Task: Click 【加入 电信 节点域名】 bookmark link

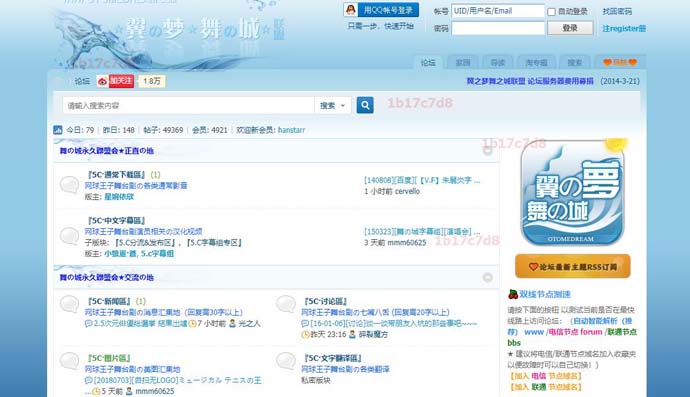Action: [546, 376]
